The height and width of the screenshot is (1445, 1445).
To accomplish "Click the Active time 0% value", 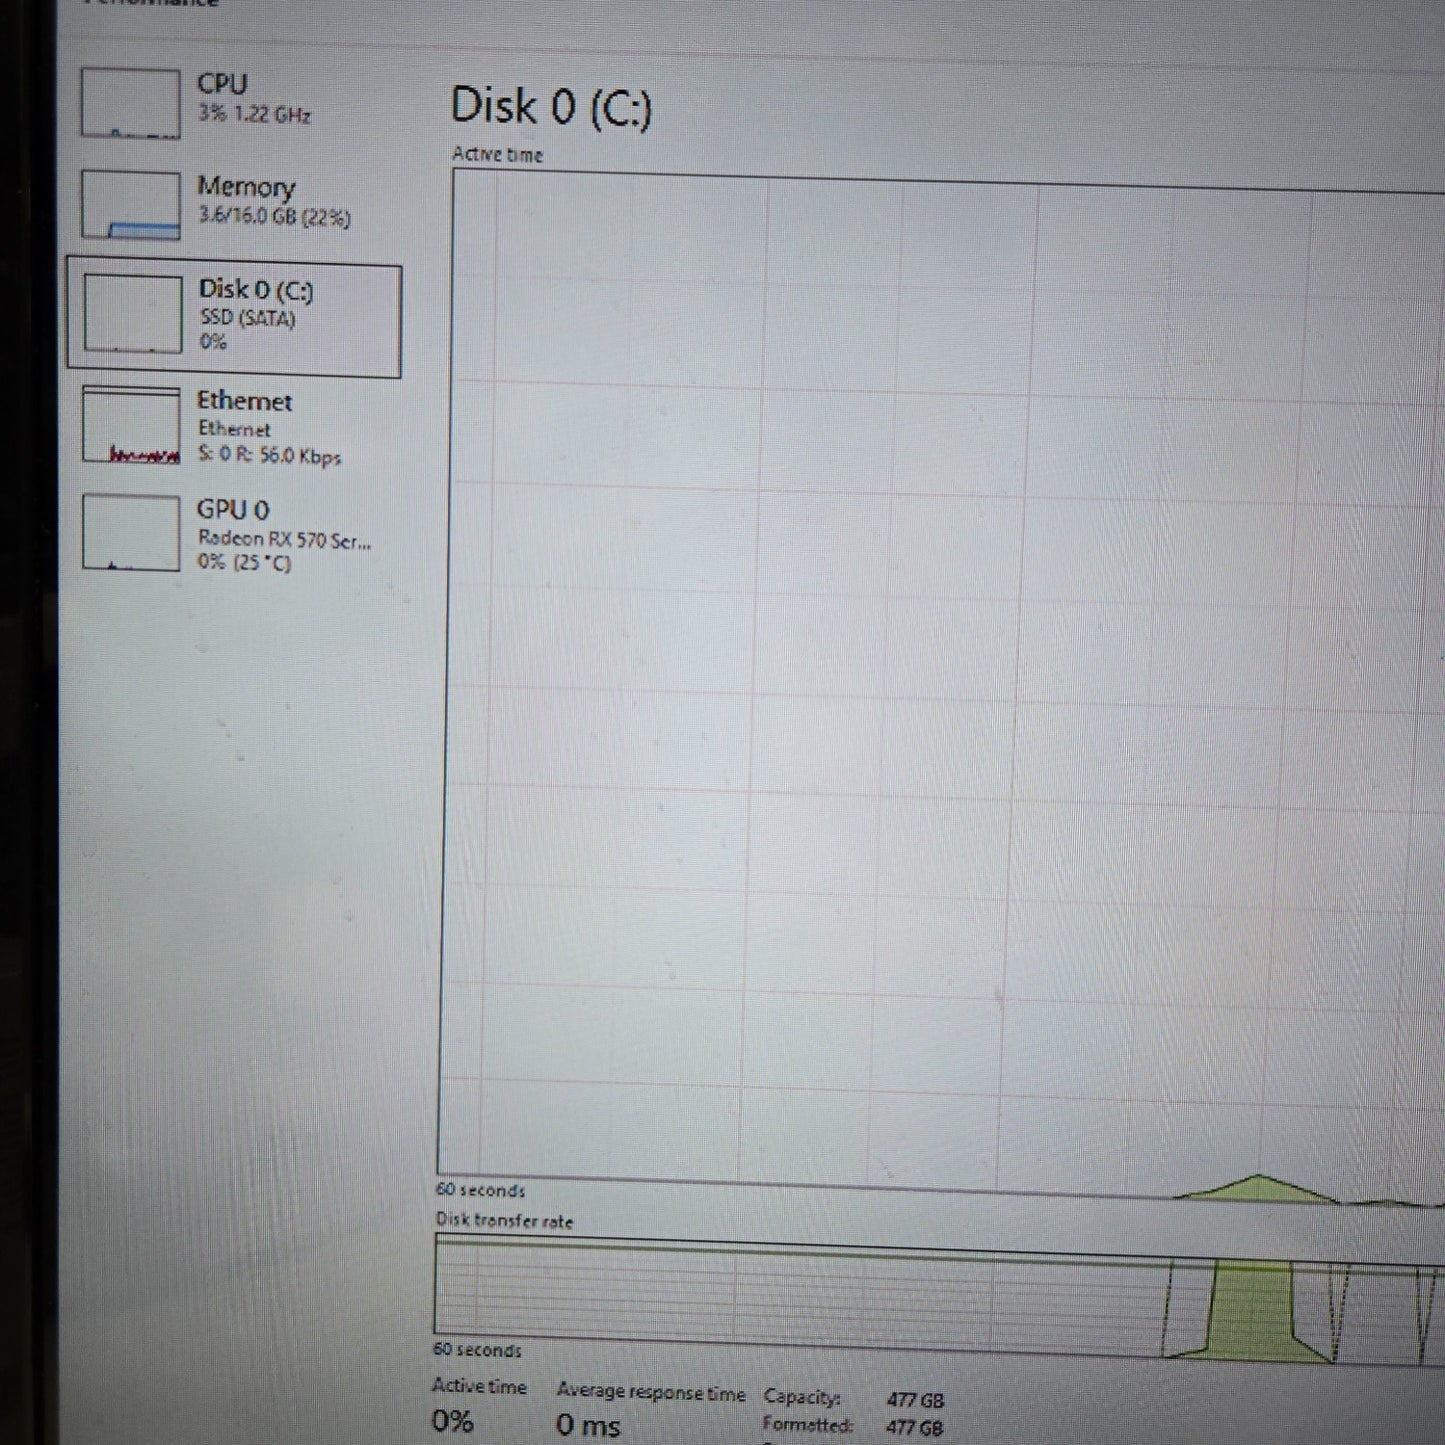I will tap(452, 1421).
